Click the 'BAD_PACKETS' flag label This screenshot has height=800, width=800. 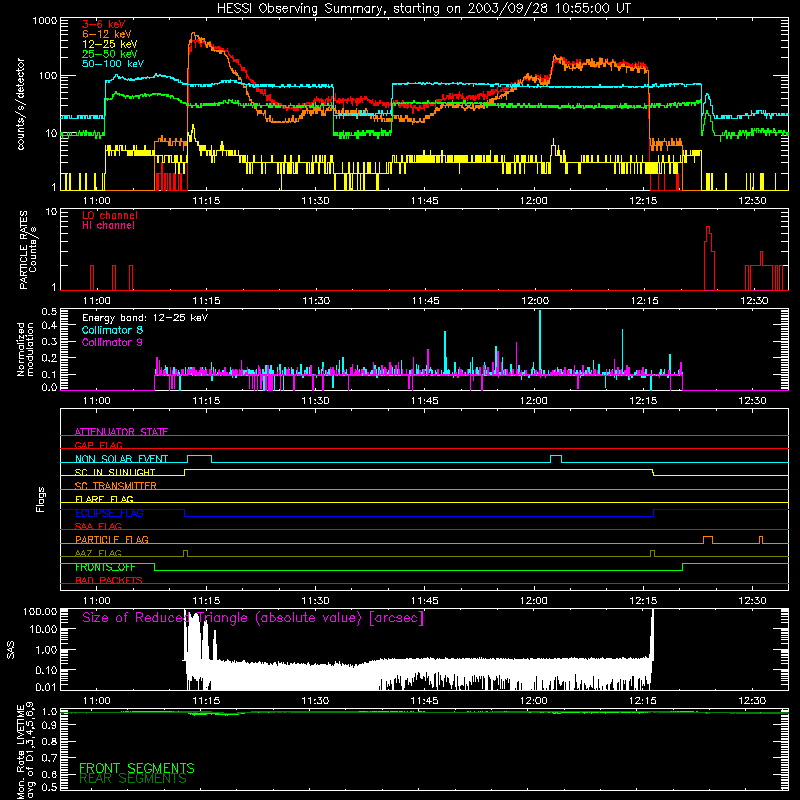(x=109, y=580)
